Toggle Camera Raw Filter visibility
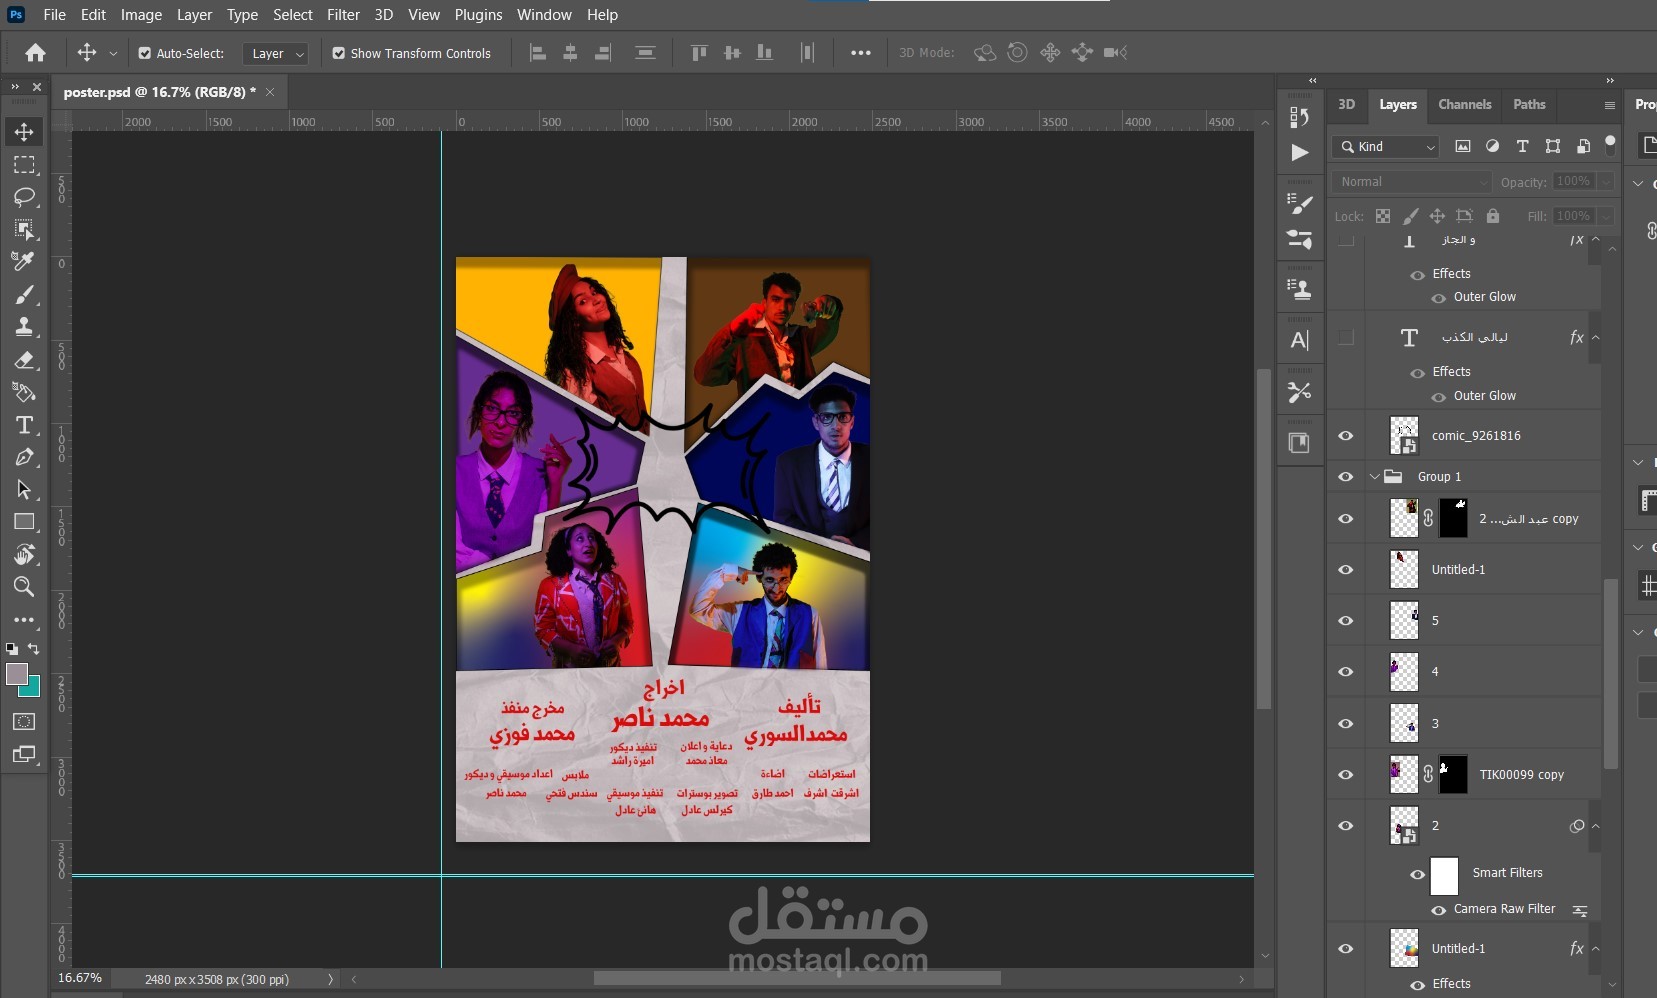The width and height of the screenshot is (1657, 998). point(1439,910)
